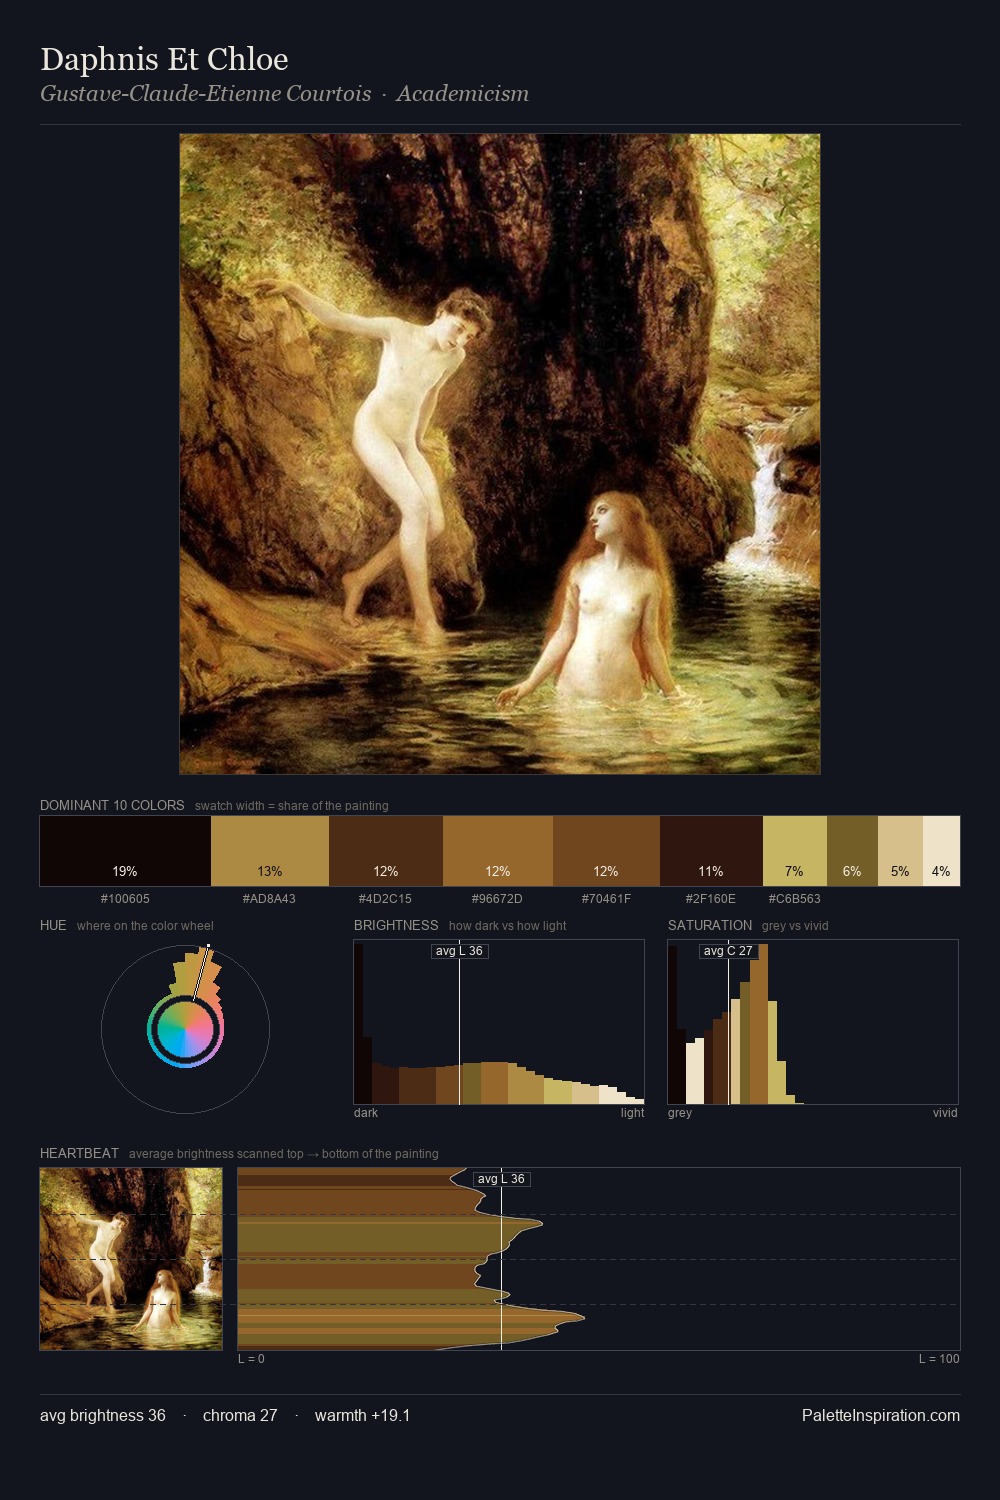This screenshot has width=1000, height=1500.
Task: Click the 'dark' axis label under Brightness
Action: (x=366, y=1113)
